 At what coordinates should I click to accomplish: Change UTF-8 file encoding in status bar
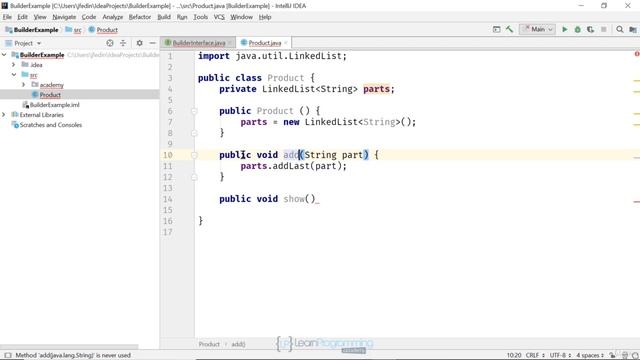(560, 355)
